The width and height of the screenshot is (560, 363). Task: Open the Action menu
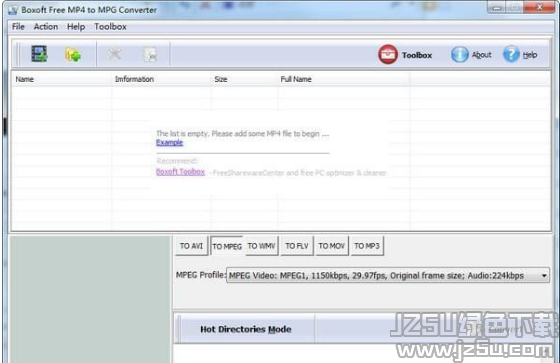pyautogui.click(x=46, y=27)
